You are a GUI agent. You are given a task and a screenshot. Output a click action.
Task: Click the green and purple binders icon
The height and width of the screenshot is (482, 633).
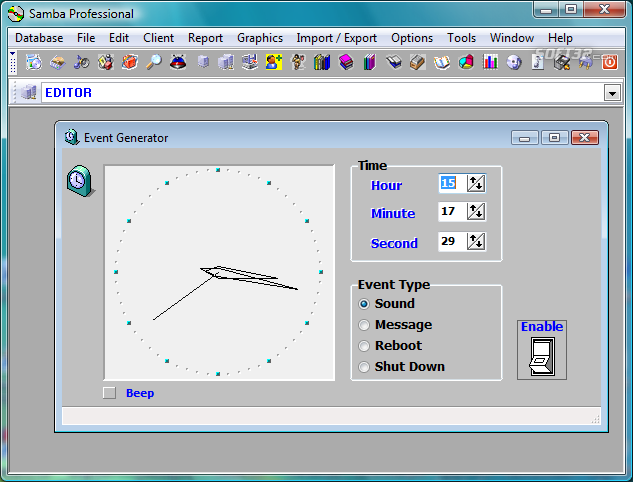(x=370, y=62)
